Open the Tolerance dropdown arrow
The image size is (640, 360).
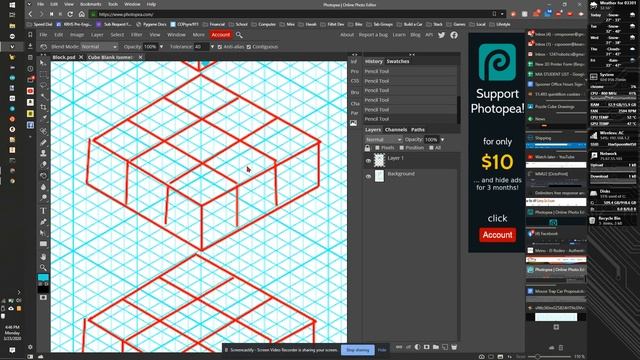click(212, 47)
